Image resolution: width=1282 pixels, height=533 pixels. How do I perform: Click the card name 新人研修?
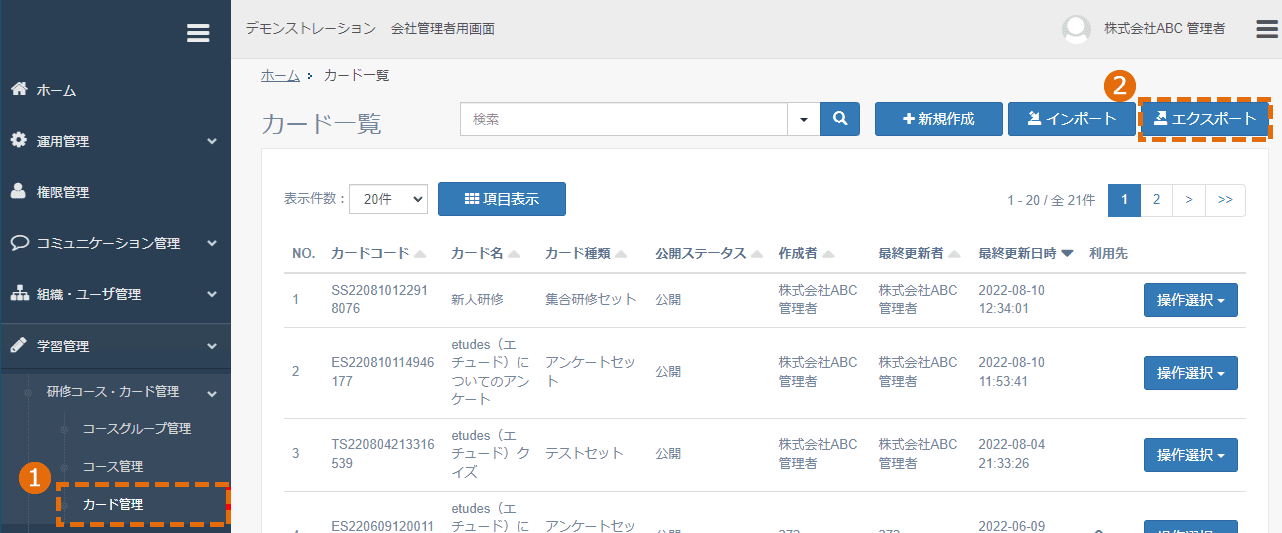tap(477, 300)
